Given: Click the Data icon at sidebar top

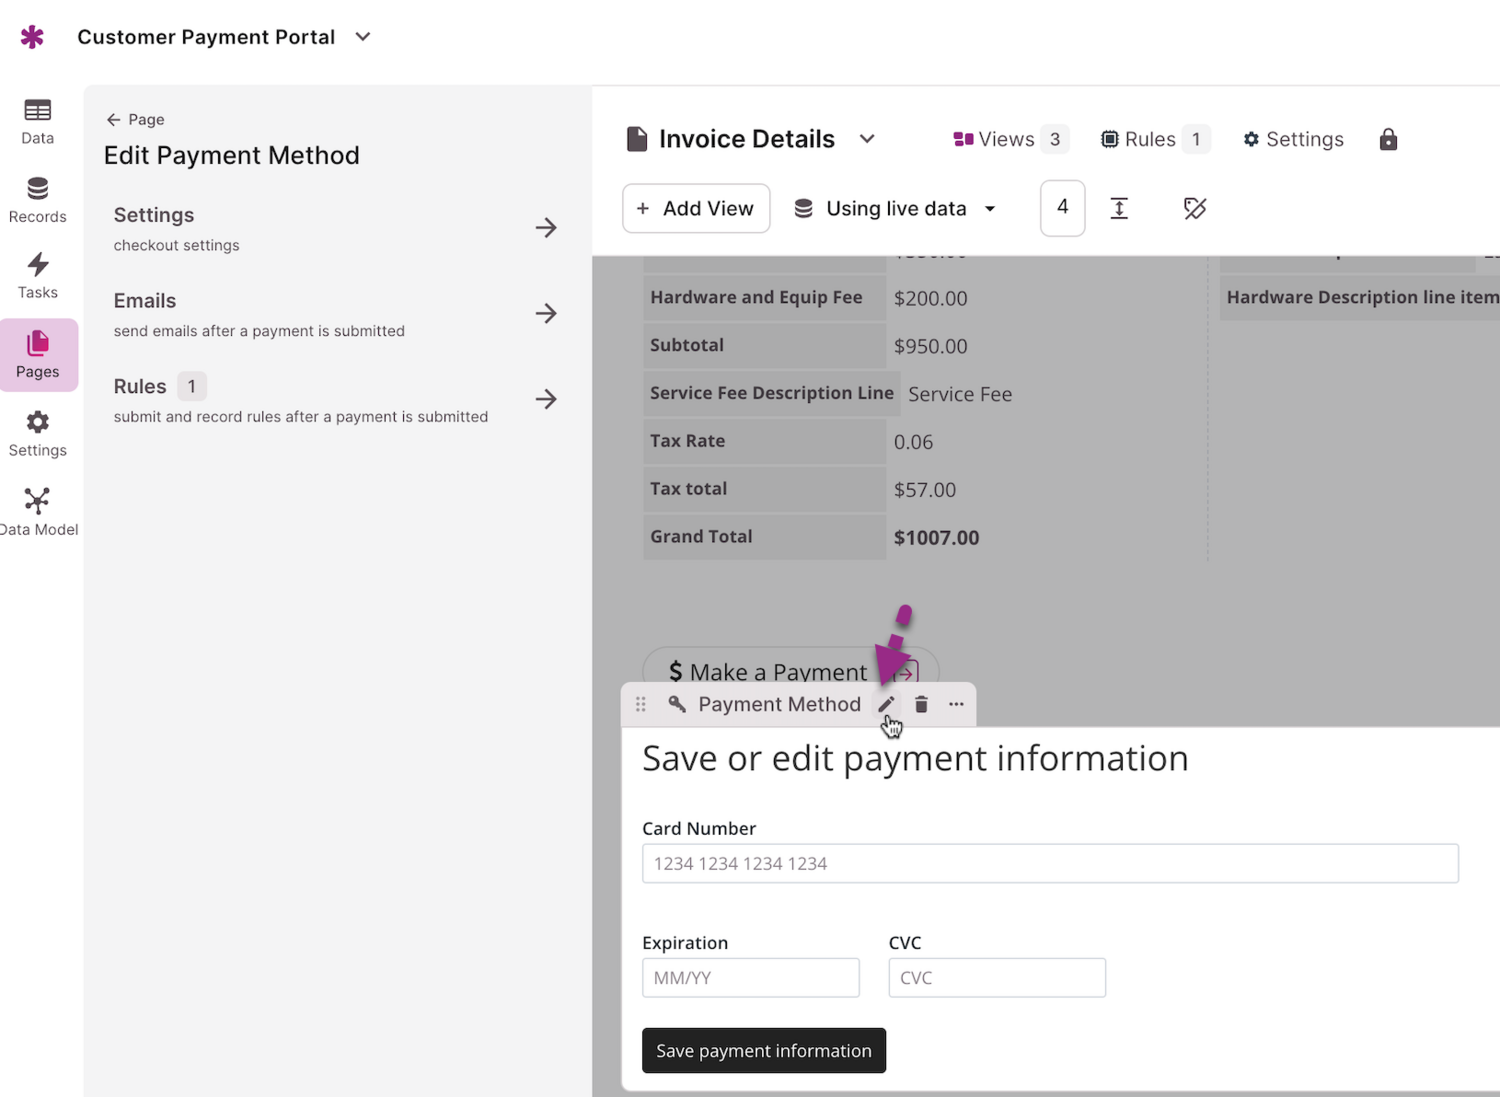Looking at the screenshot, I should tap(37, 120).
